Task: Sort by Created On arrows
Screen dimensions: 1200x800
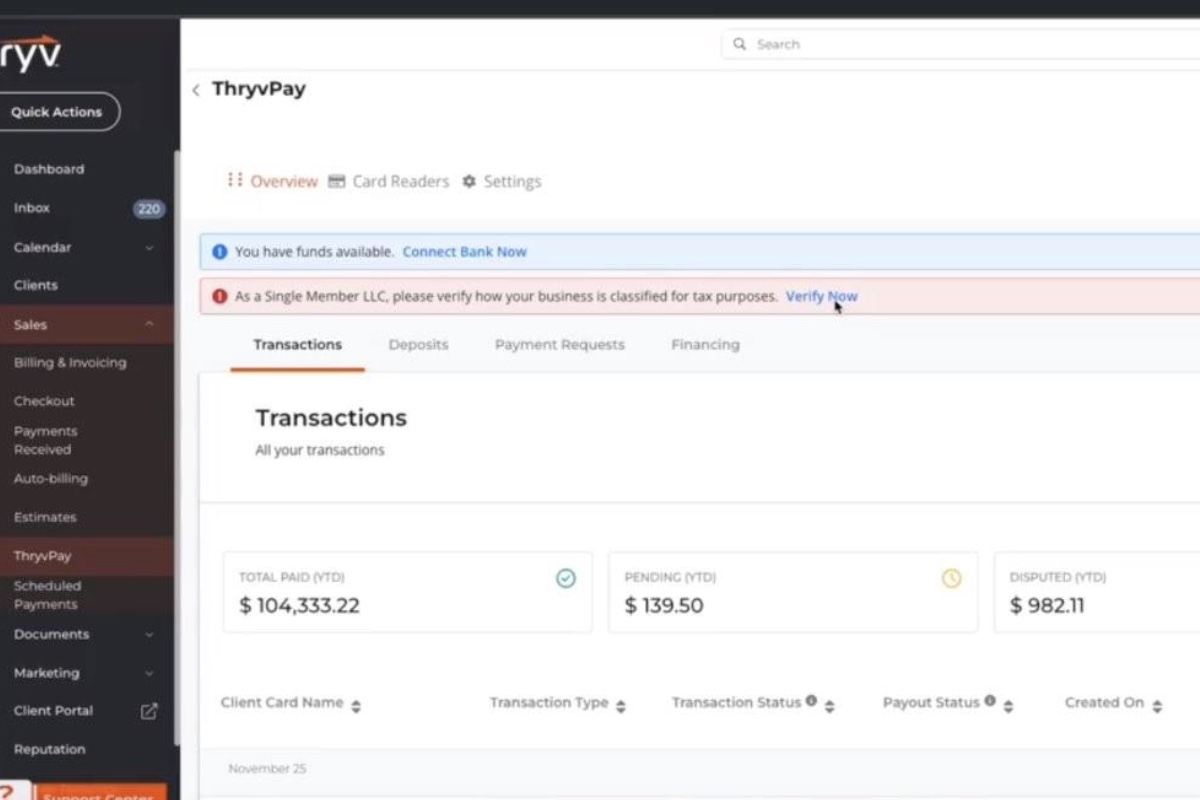Action: click(x=1157, y=706)
